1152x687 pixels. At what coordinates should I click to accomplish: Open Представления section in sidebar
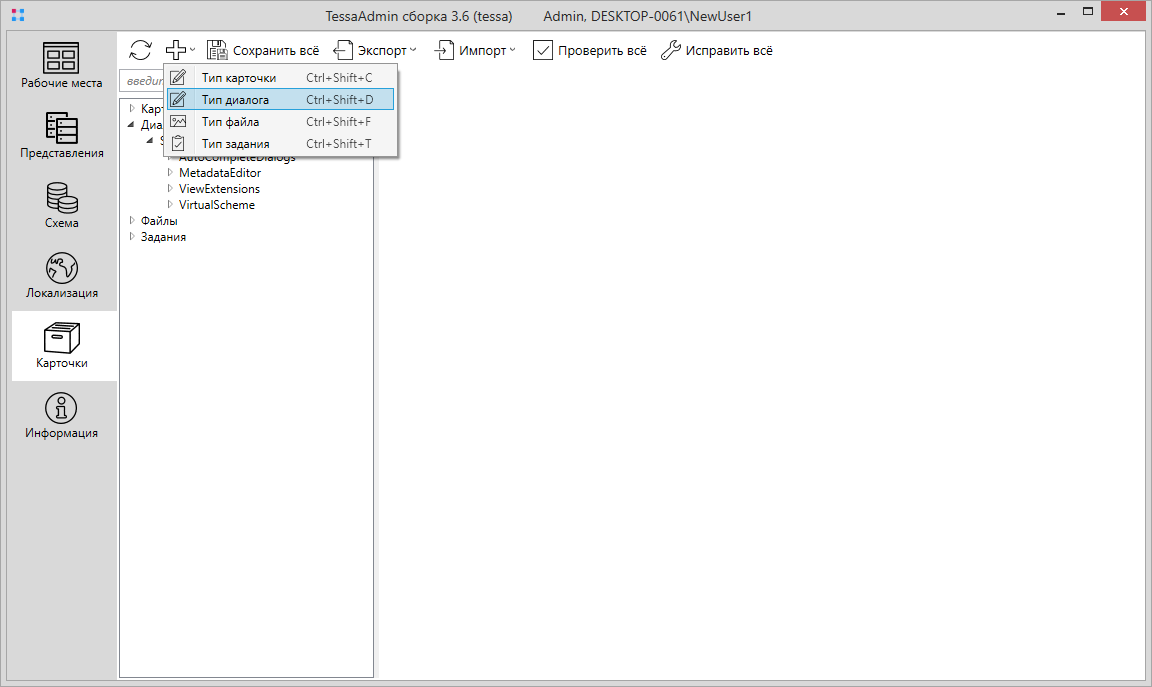62,135
